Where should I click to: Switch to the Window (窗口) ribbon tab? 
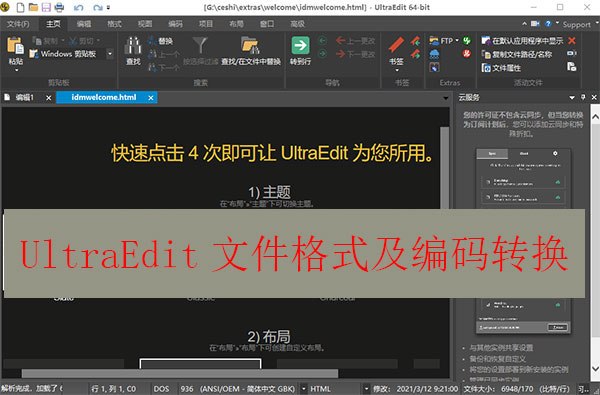pos(267,24)
